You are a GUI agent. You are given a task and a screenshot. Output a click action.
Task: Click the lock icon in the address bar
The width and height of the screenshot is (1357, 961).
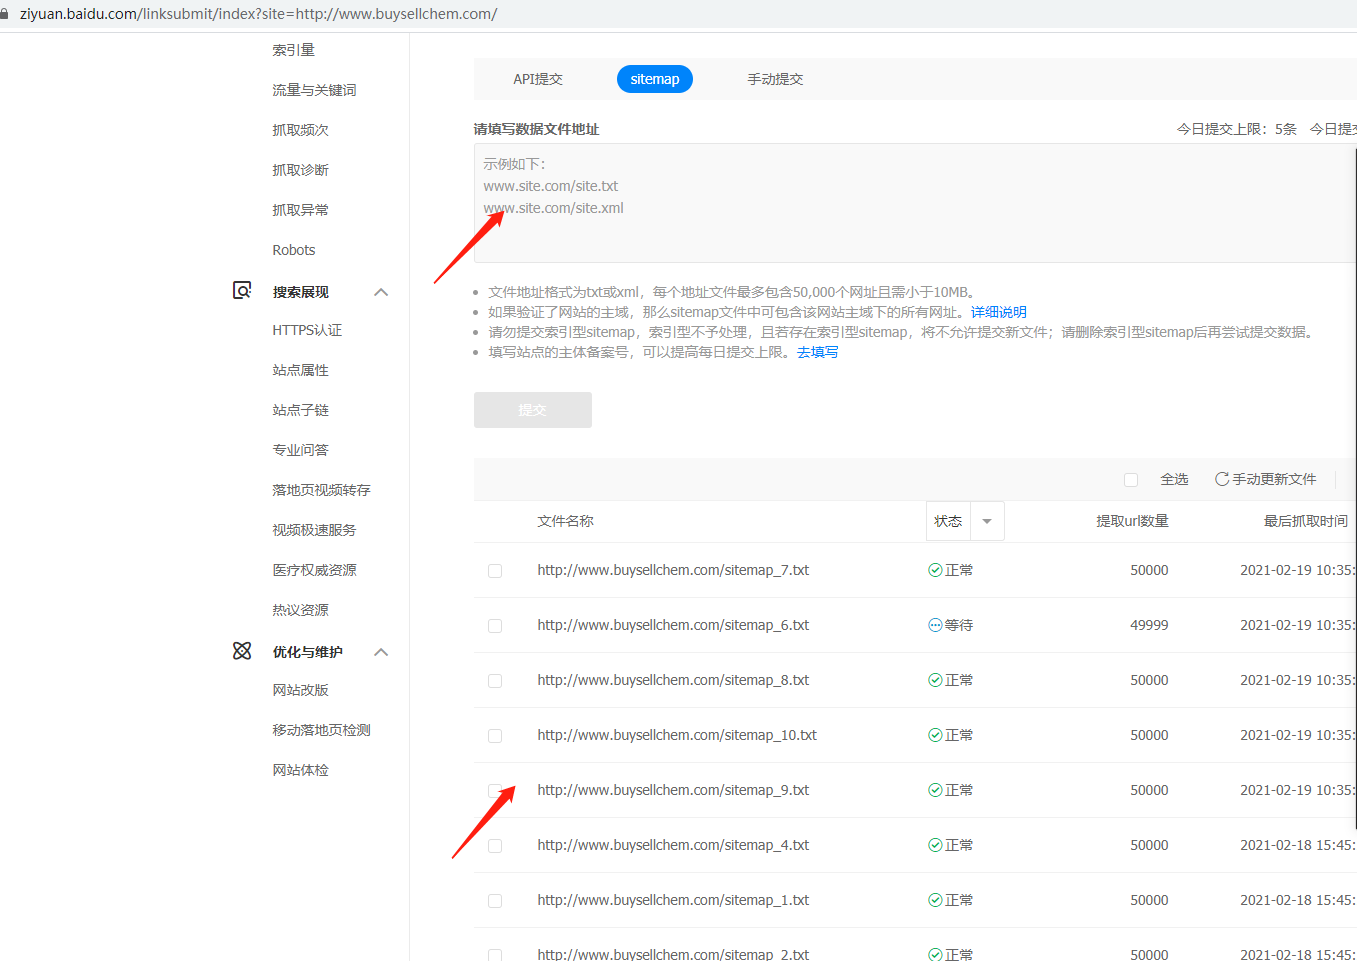point(5,14)
